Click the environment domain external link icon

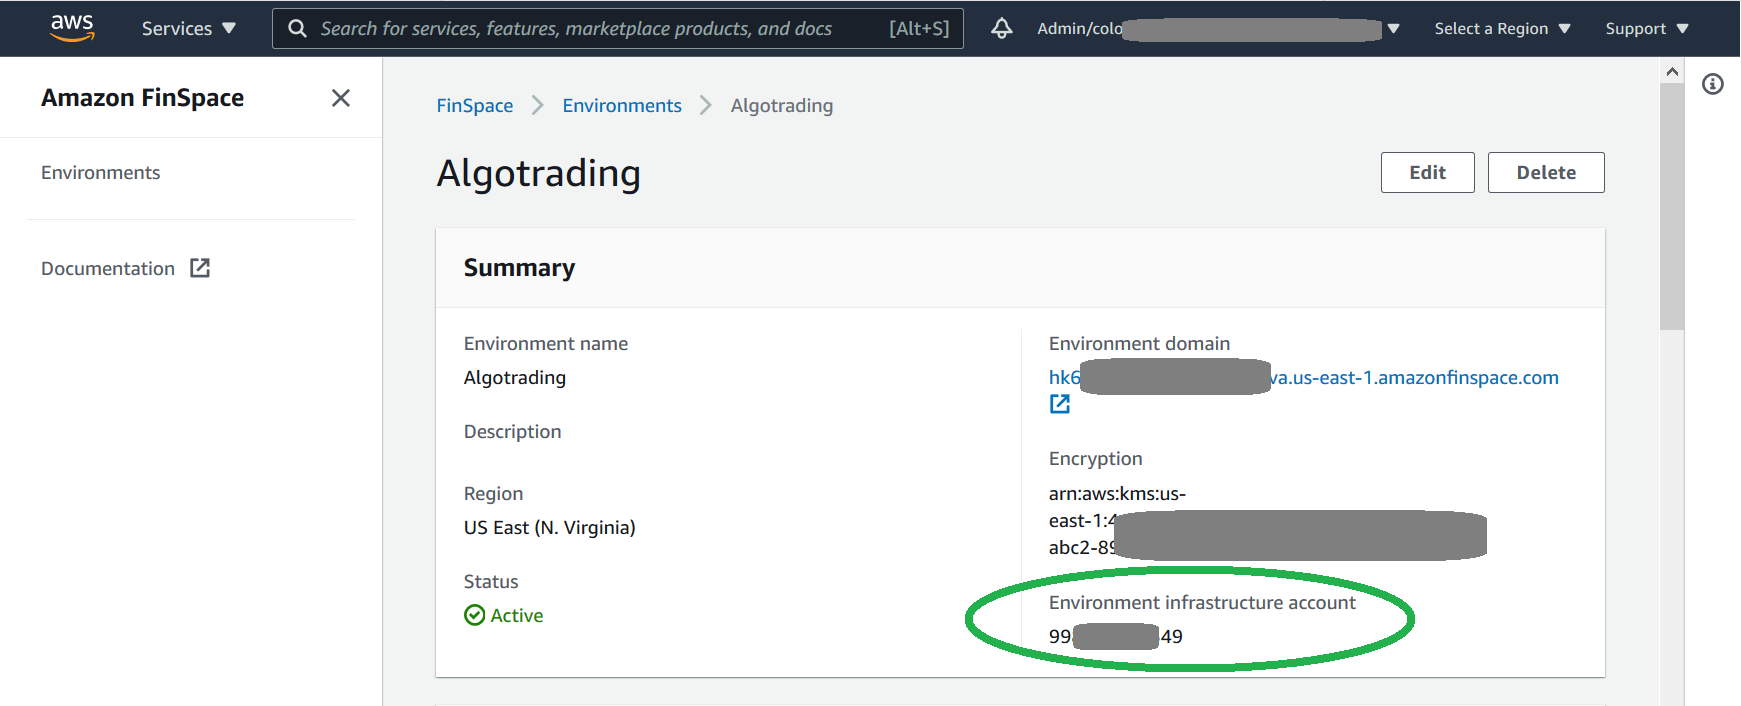point(1060,404)
